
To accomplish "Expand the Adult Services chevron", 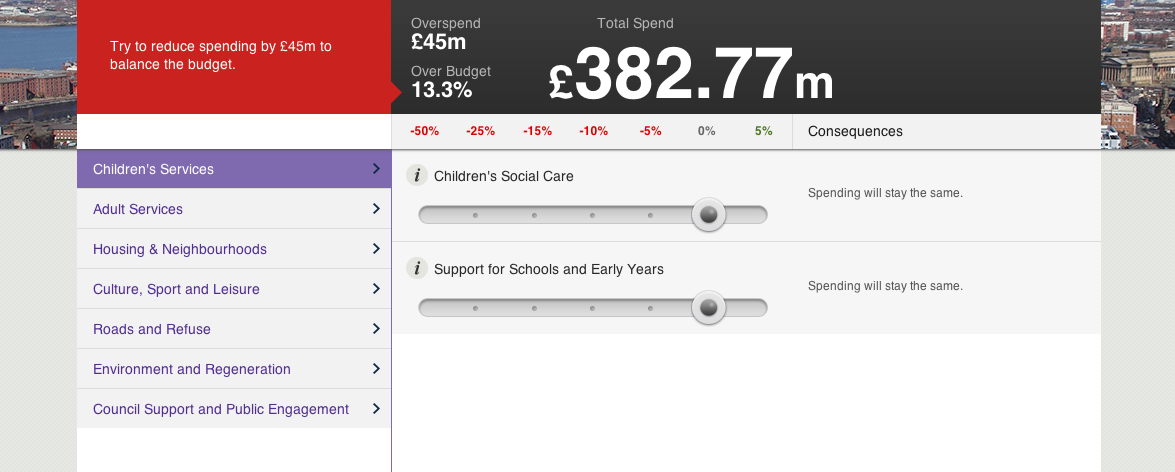I will (x=376, y=209).
